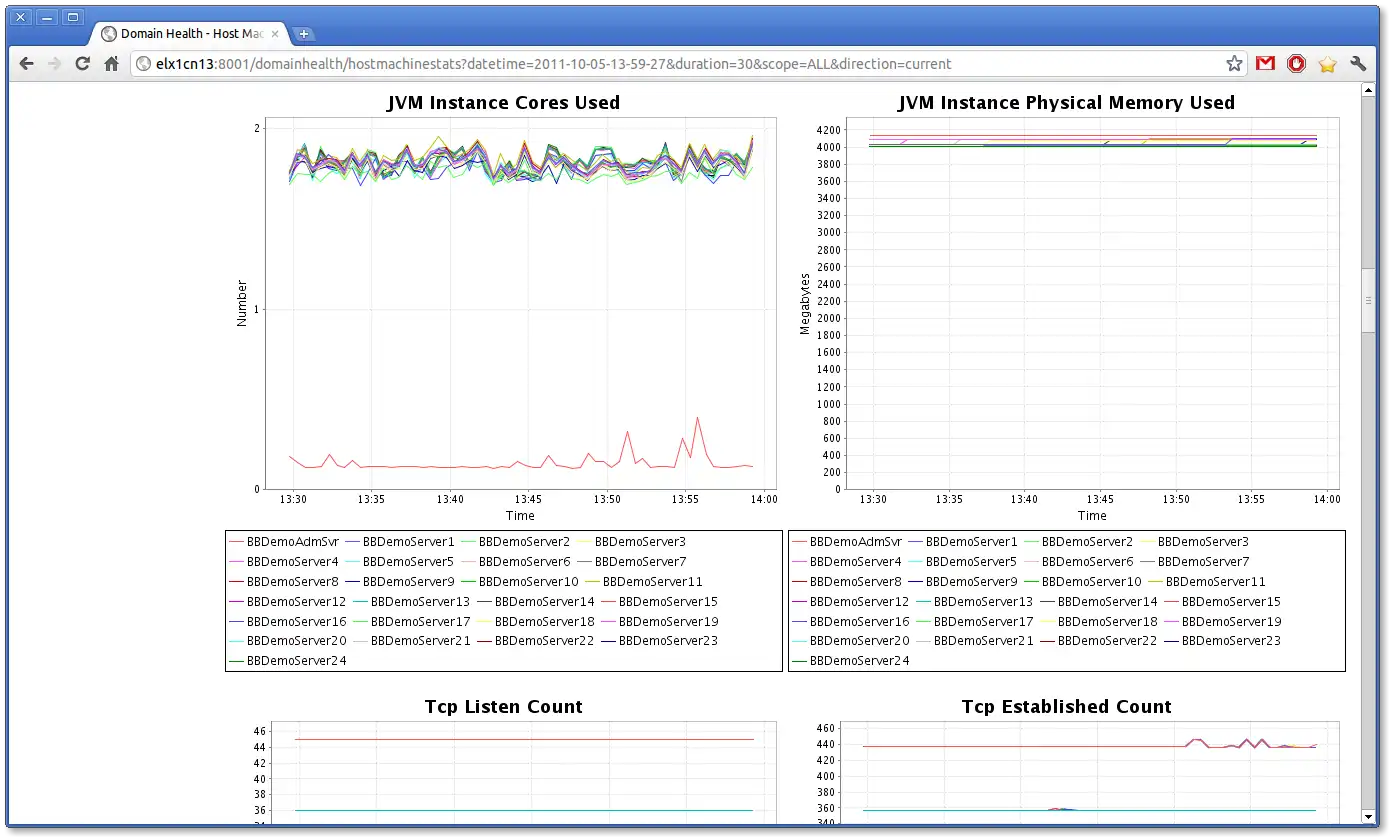Click BBDemoServer7 in the Cores Used legend
1389x837 pixels.
640,561
